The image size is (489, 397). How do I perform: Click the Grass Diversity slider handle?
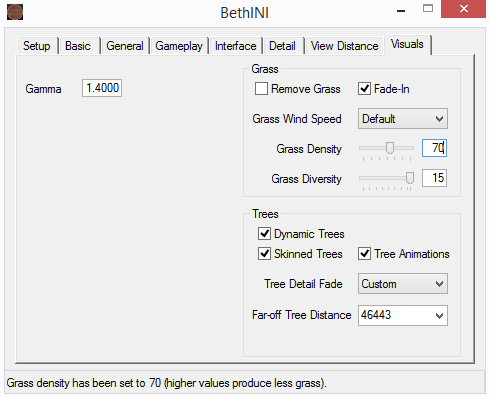[x=410, y=178]
